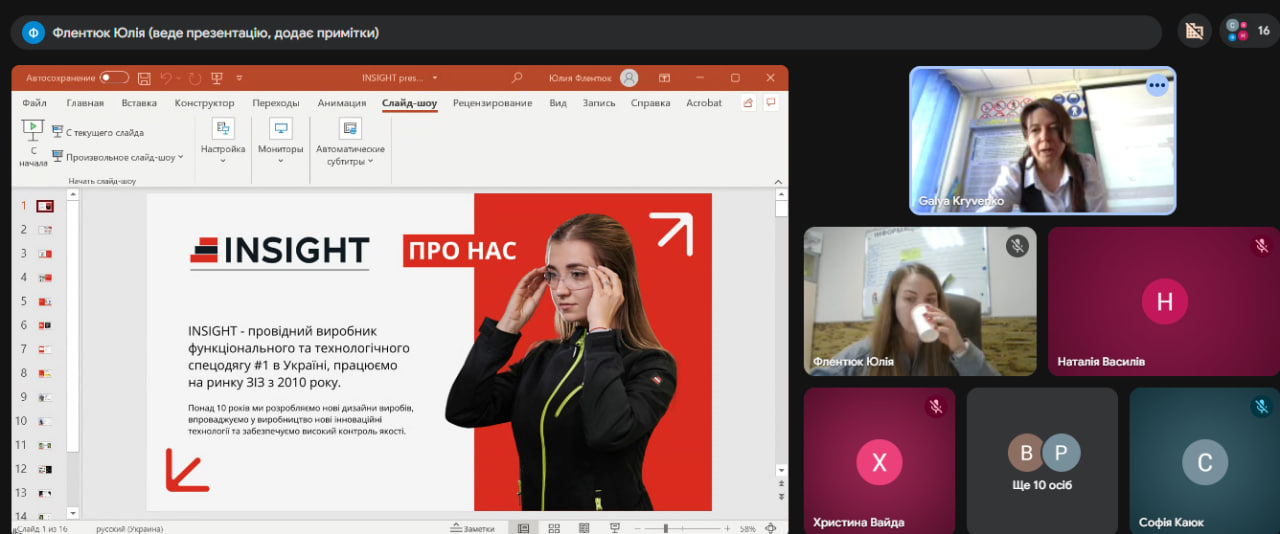Click present-from-start icon in quick access toolbar

pyautogui.click(x=217, y=78)
